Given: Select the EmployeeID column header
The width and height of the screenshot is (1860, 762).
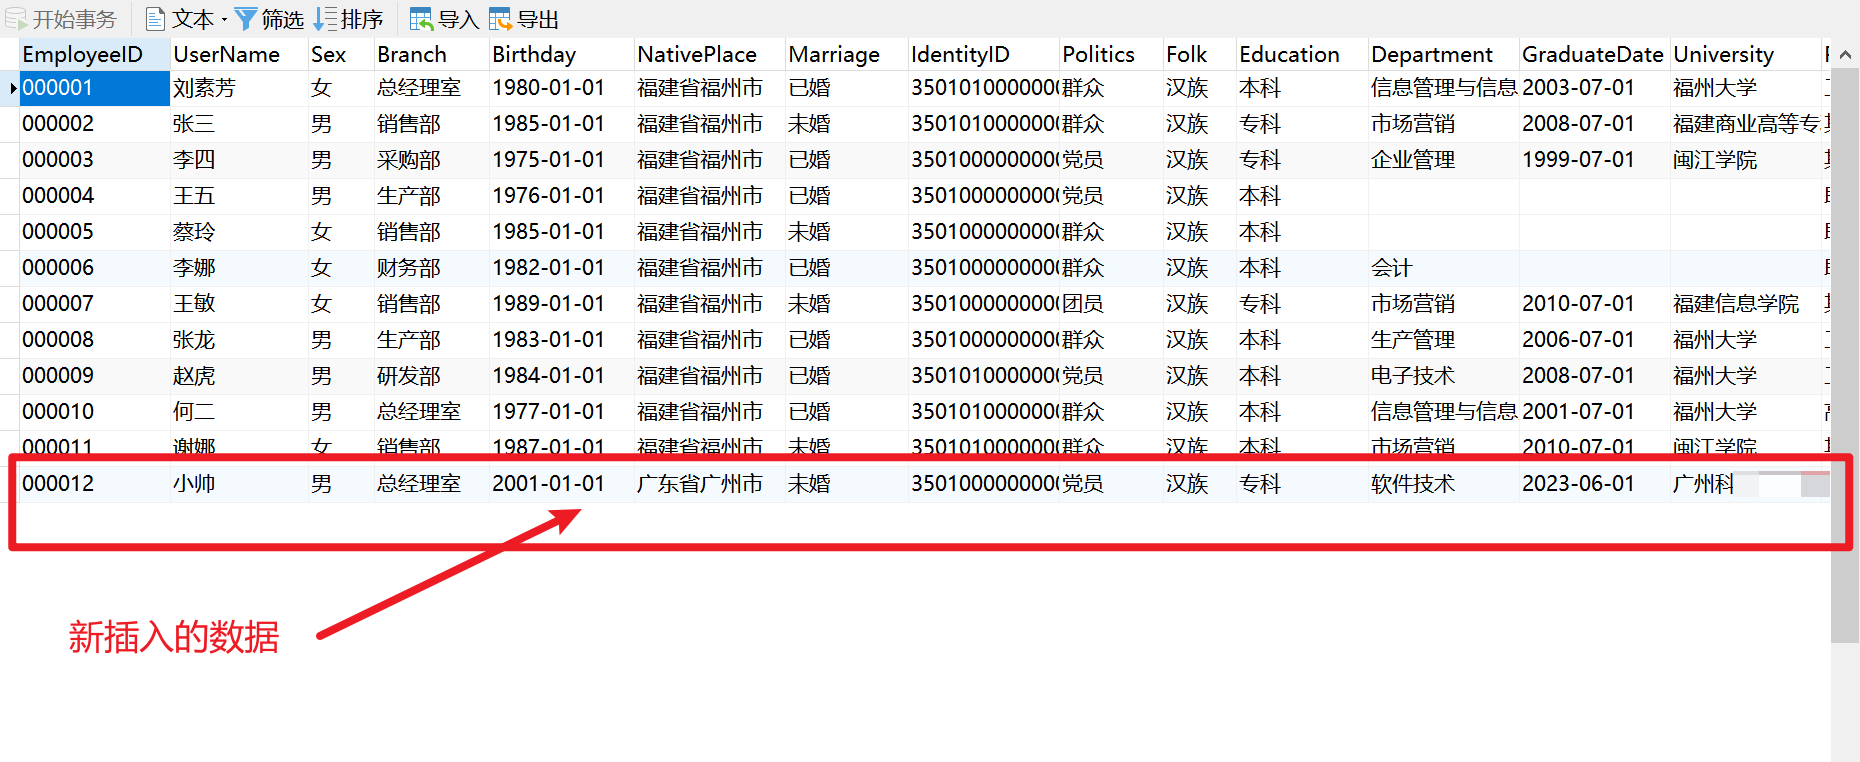Looking at the screenshot, I should pos(94,54).
